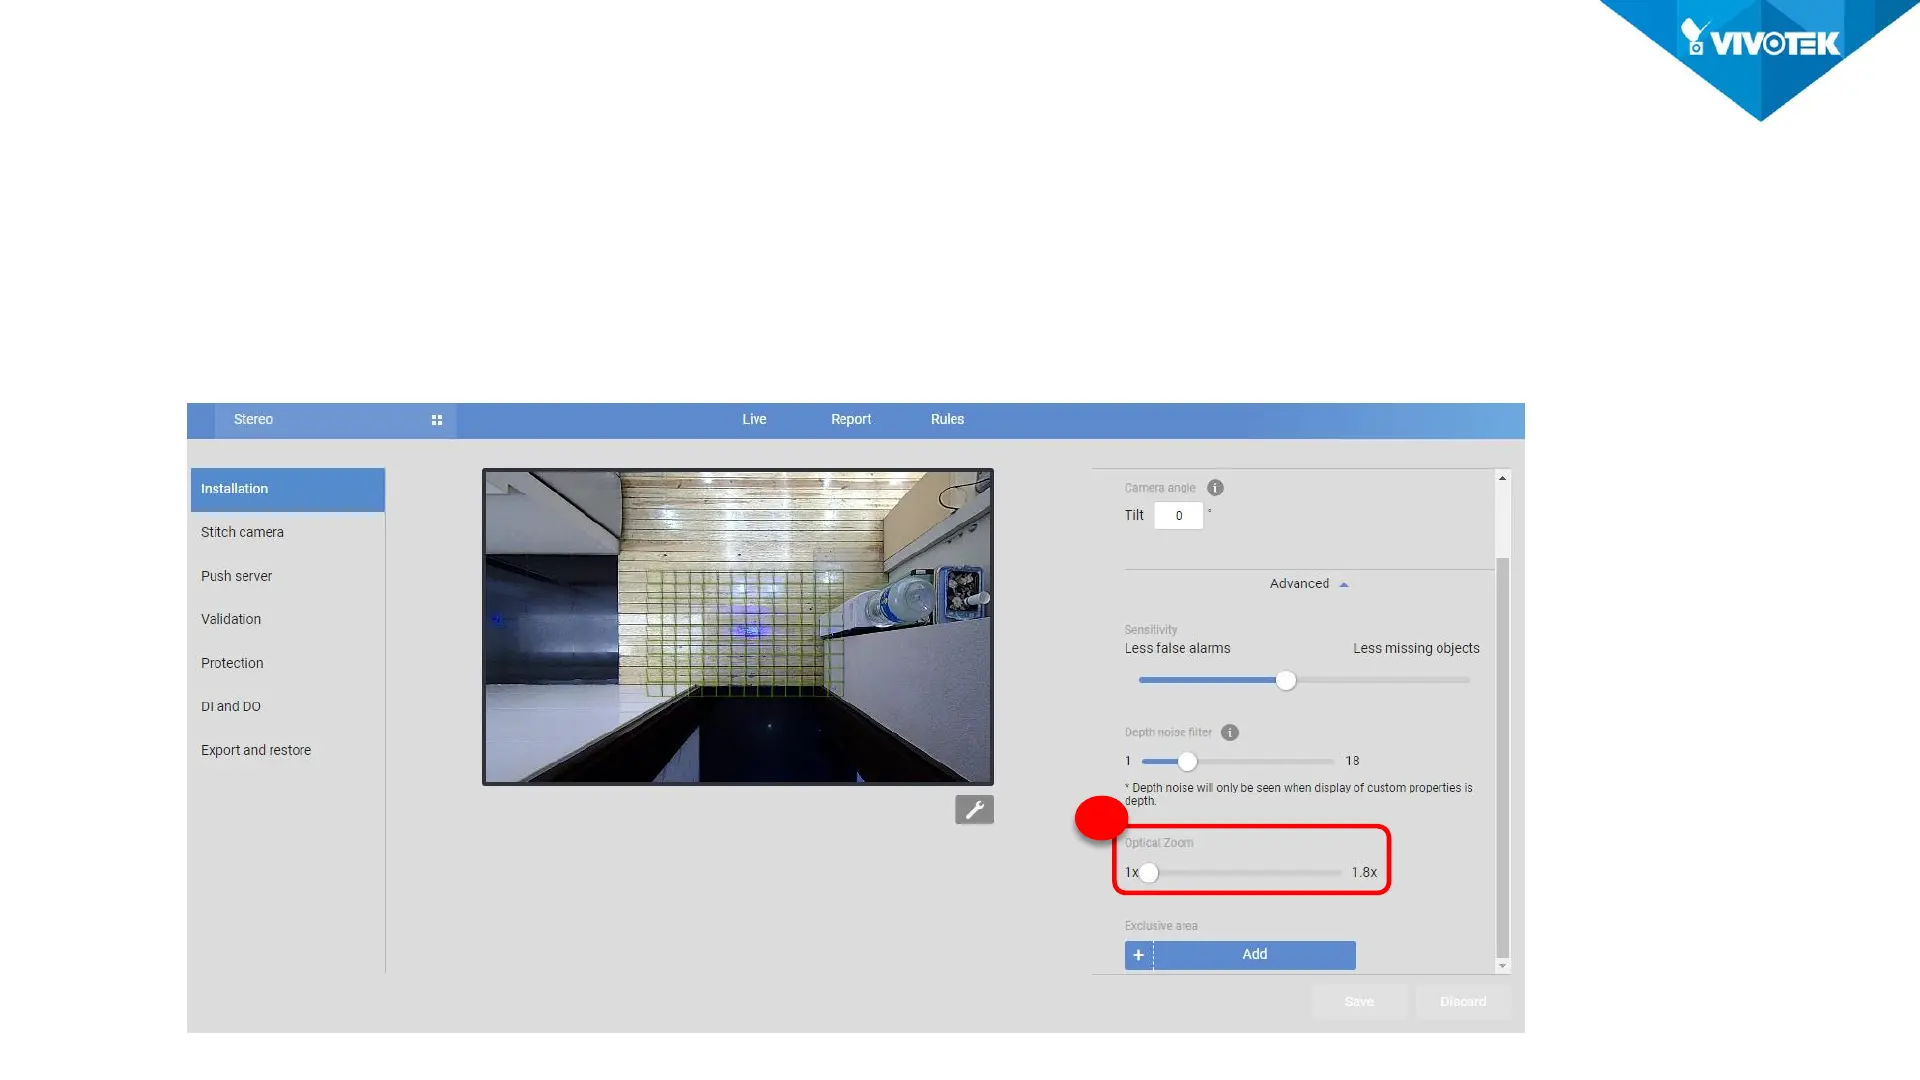This screenshot has width=1920, height=1080.
Task: Click the Tilt angle input field
Action: (x=1178, y=516)
